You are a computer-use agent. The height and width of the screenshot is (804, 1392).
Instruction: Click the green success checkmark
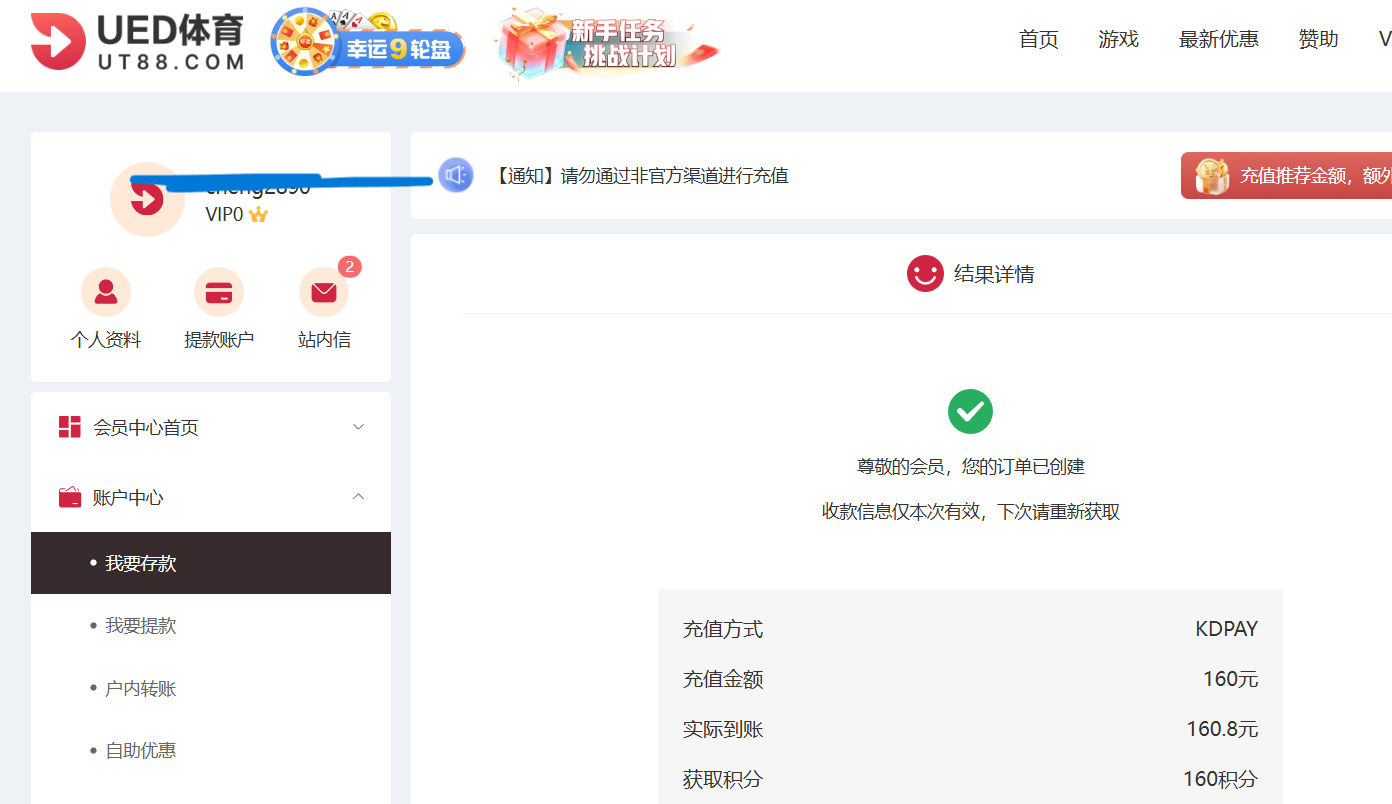point(970,411)
